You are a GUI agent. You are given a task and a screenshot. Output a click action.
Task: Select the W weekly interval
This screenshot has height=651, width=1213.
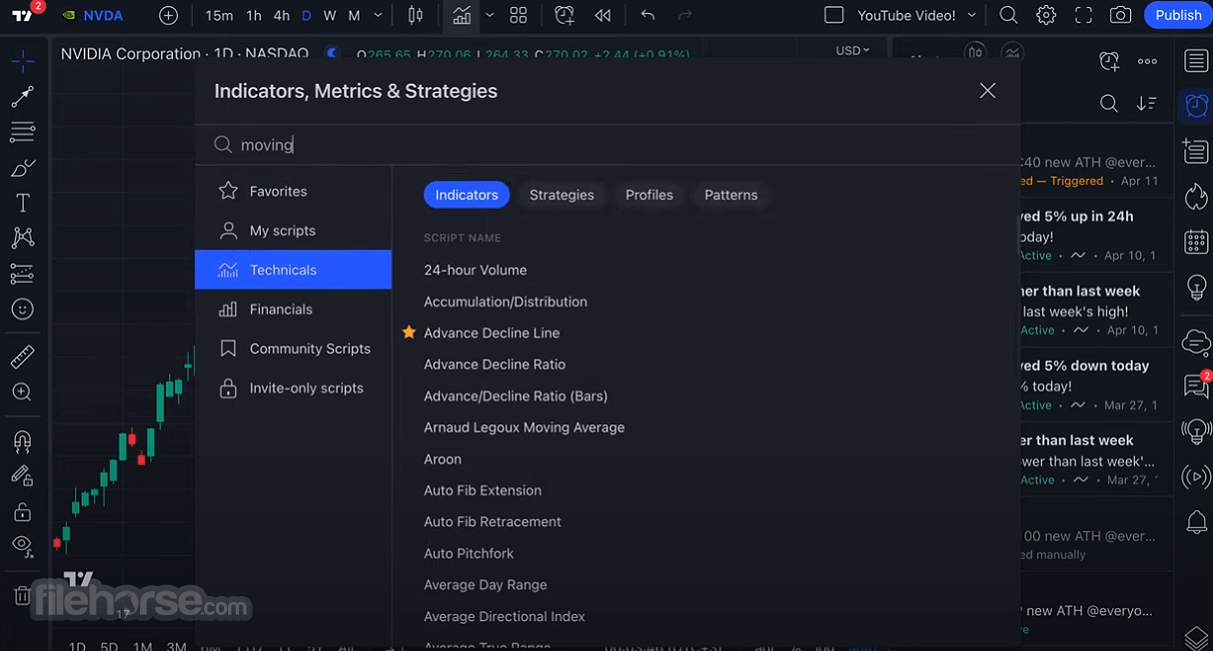click(330, 15)
